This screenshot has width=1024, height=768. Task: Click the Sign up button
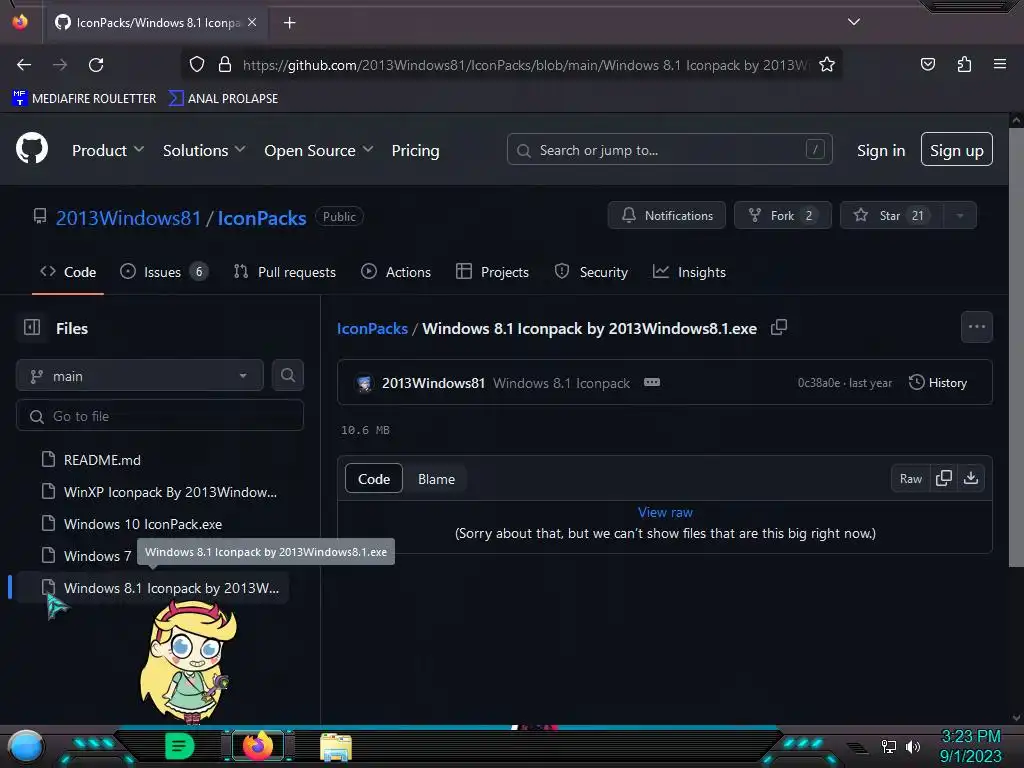tap(956, 150)
